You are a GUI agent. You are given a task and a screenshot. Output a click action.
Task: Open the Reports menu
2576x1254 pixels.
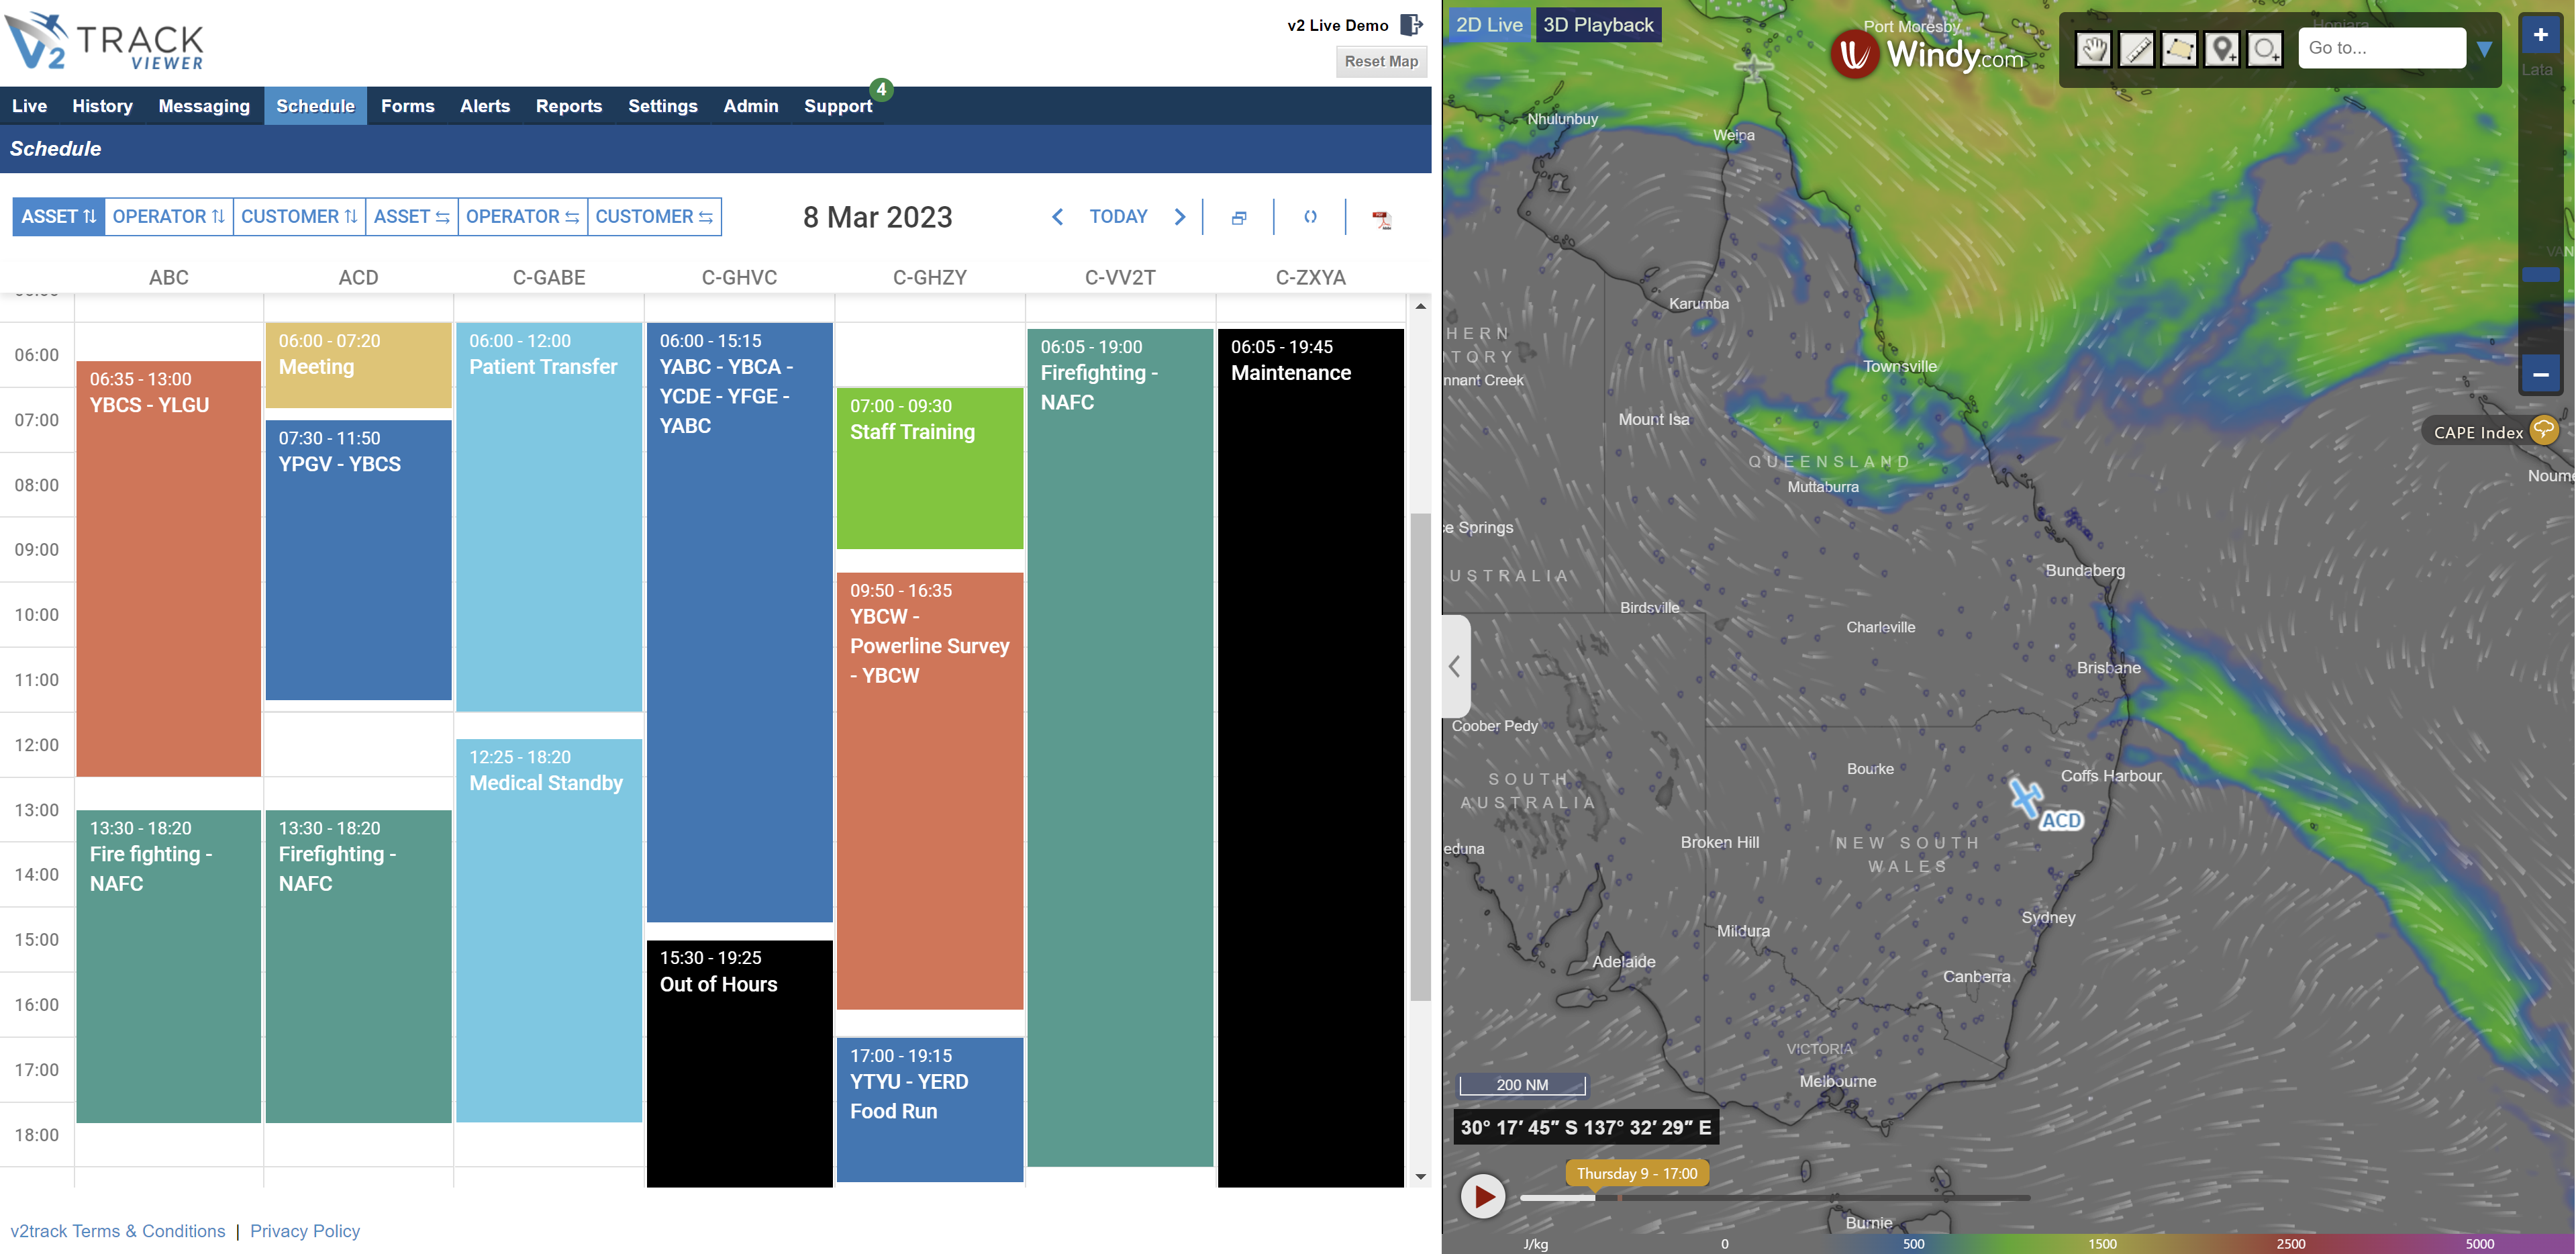[568, 106]
